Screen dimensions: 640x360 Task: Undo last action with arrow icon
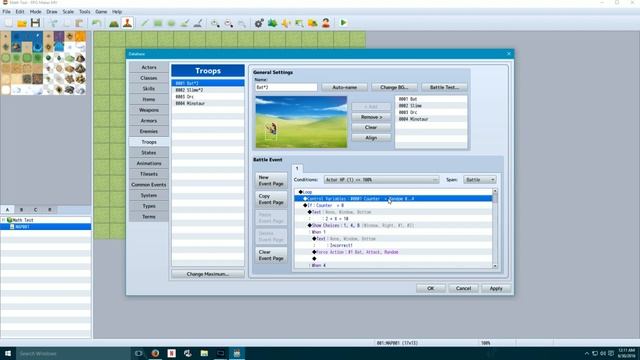96,23
